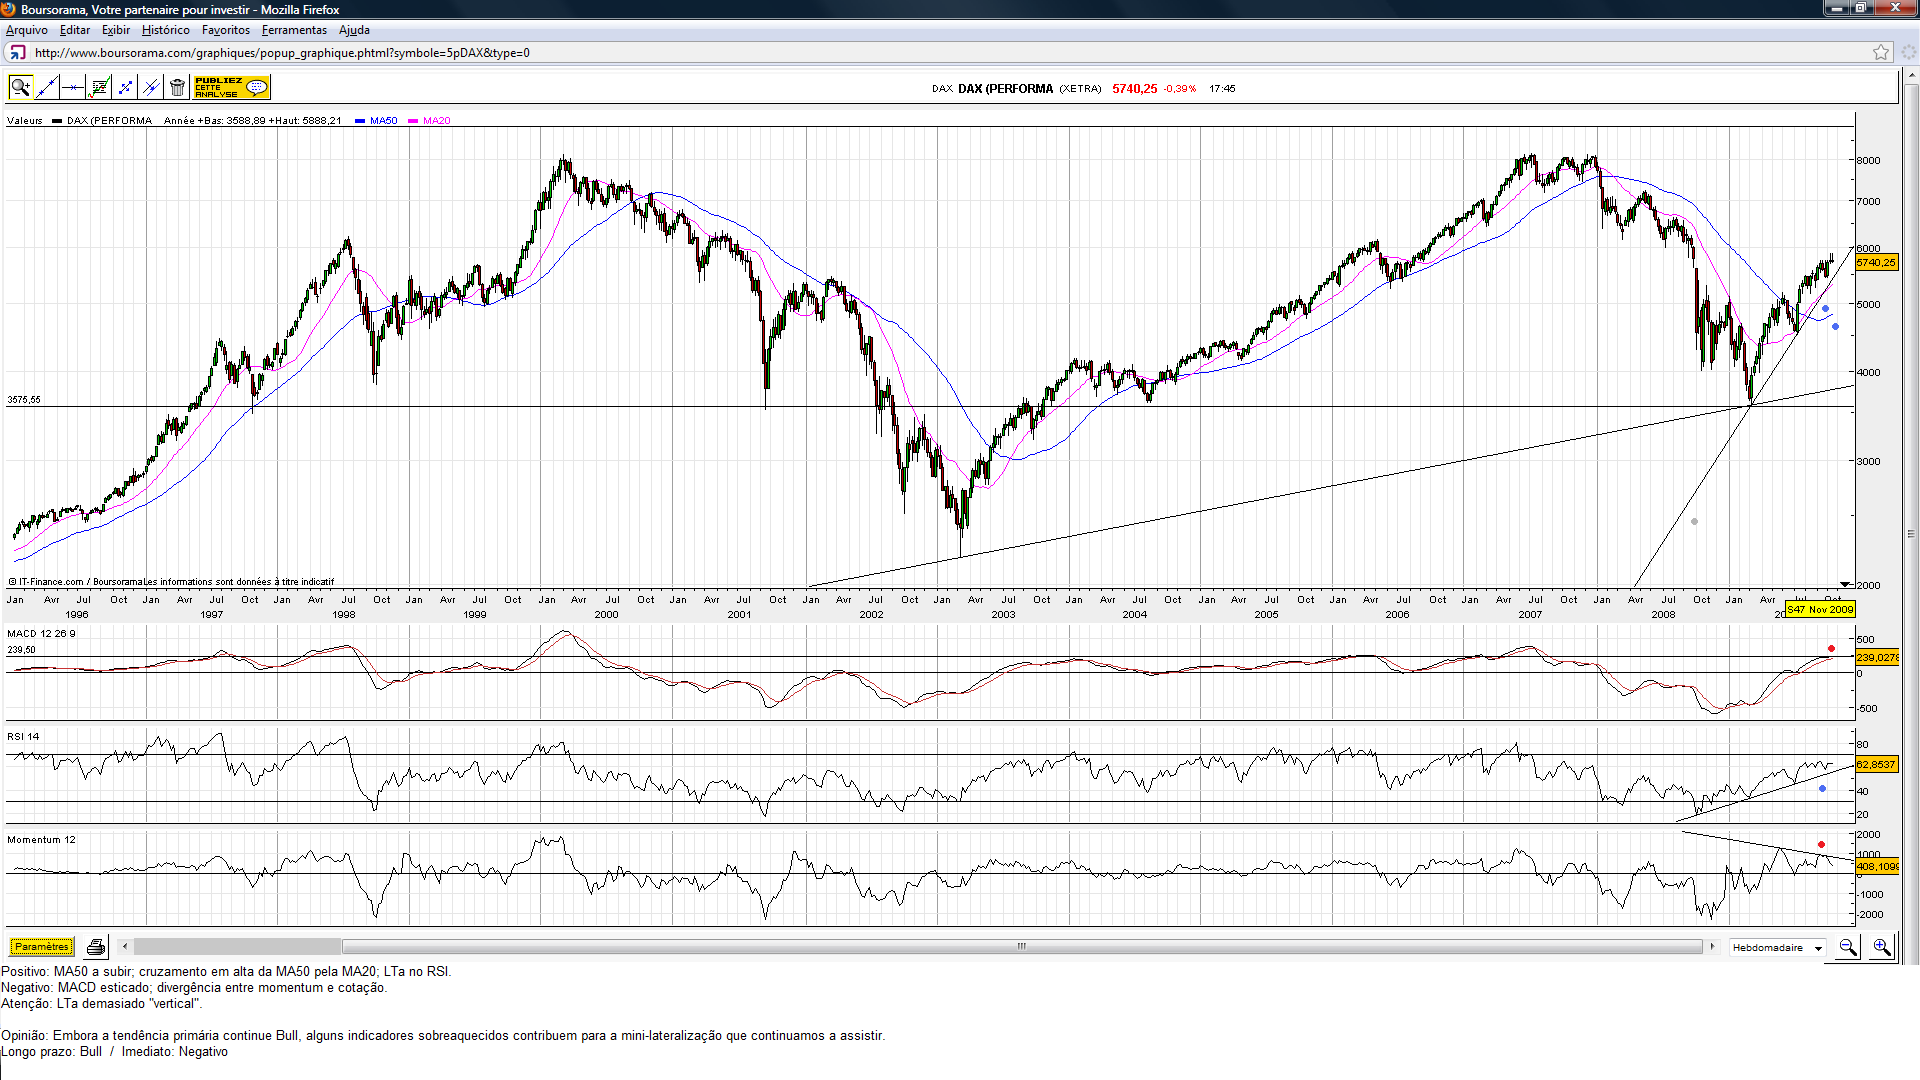Screen dimensions: 1920x1080
Task: Click the MACD 12 26 9 indicator label
Action: (x=41, y=634)
